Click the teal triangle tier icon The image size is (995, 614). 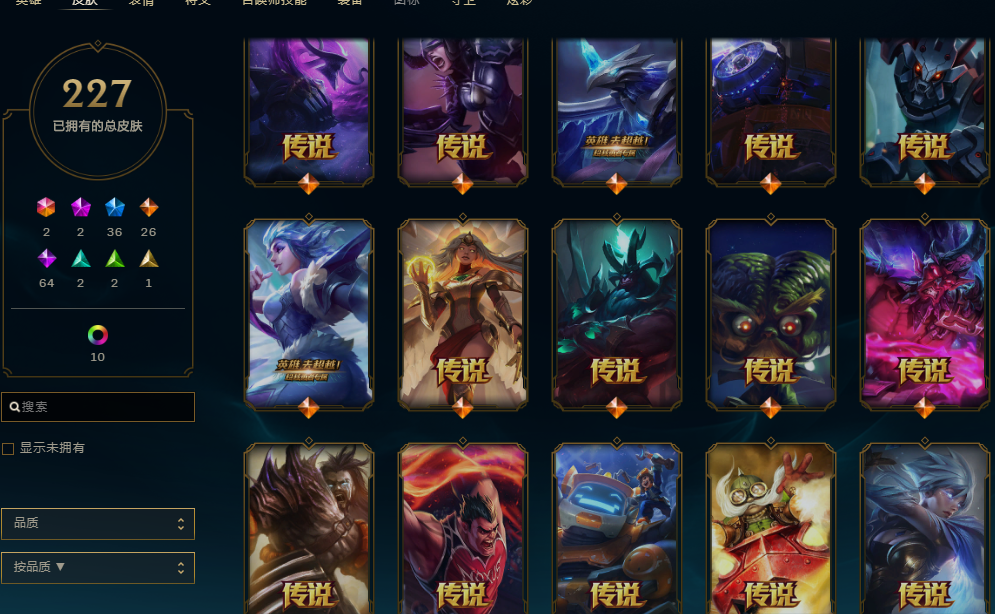(x=81, y=258)
